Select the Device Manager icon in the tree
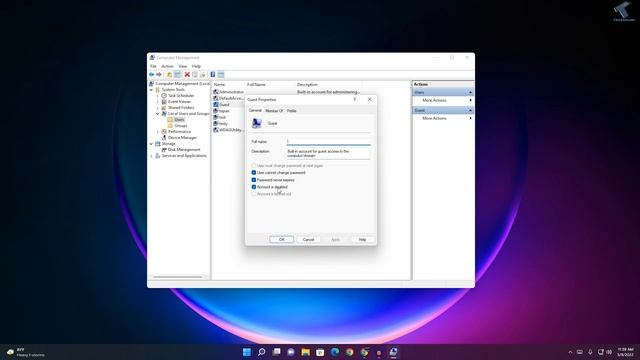640x360 pixels. pyautogui.click(x=164, y=138)
